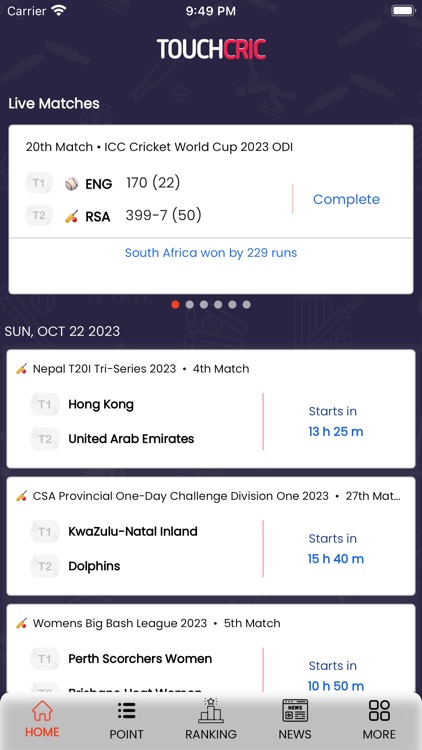Tap the RSA team bat icon
This screenshot has width=422, height=750.
point(72,217)
